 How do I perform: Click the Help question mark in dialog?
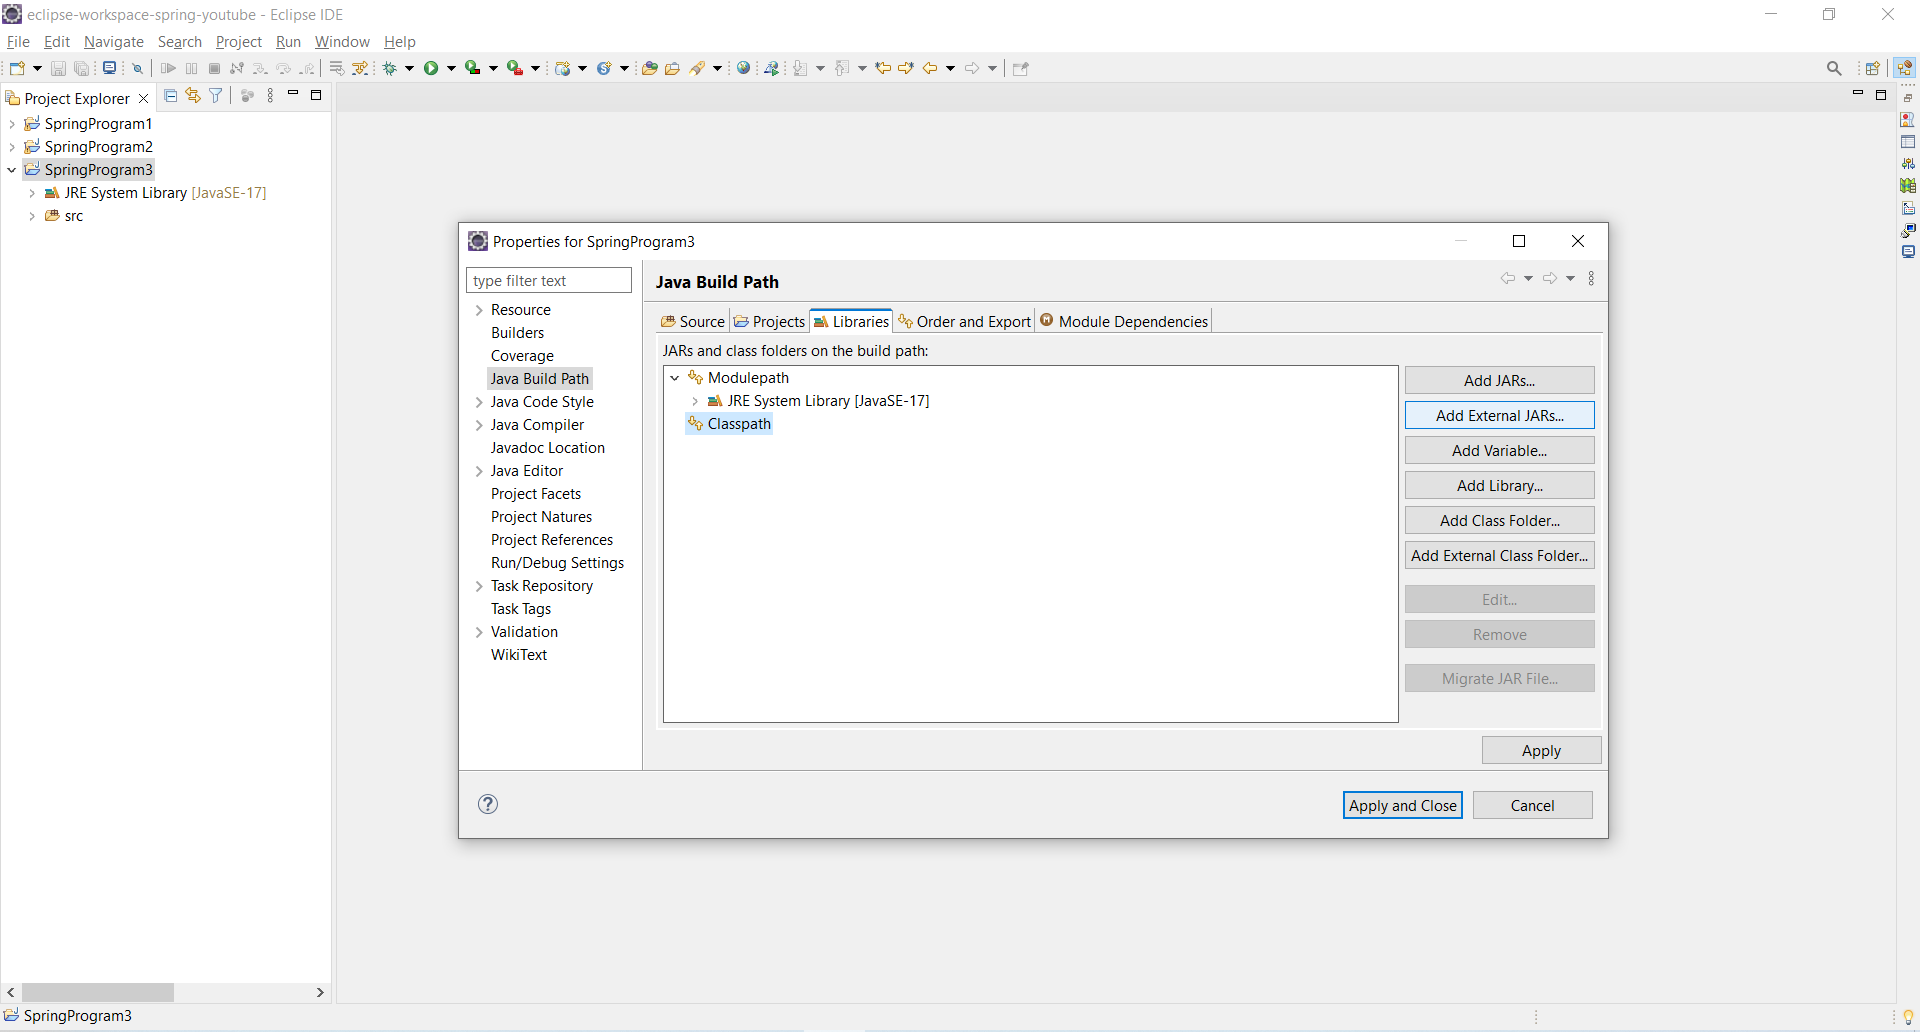(488, 804)
